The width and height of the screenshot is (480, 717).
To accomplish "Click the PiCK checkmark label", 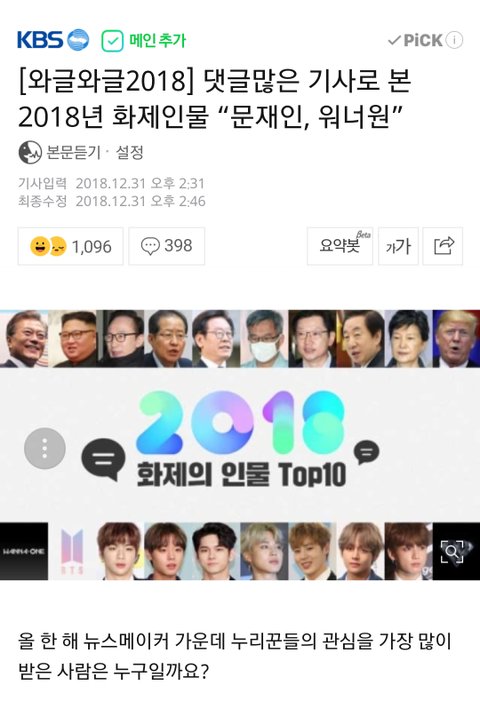I will pos(416,40).
